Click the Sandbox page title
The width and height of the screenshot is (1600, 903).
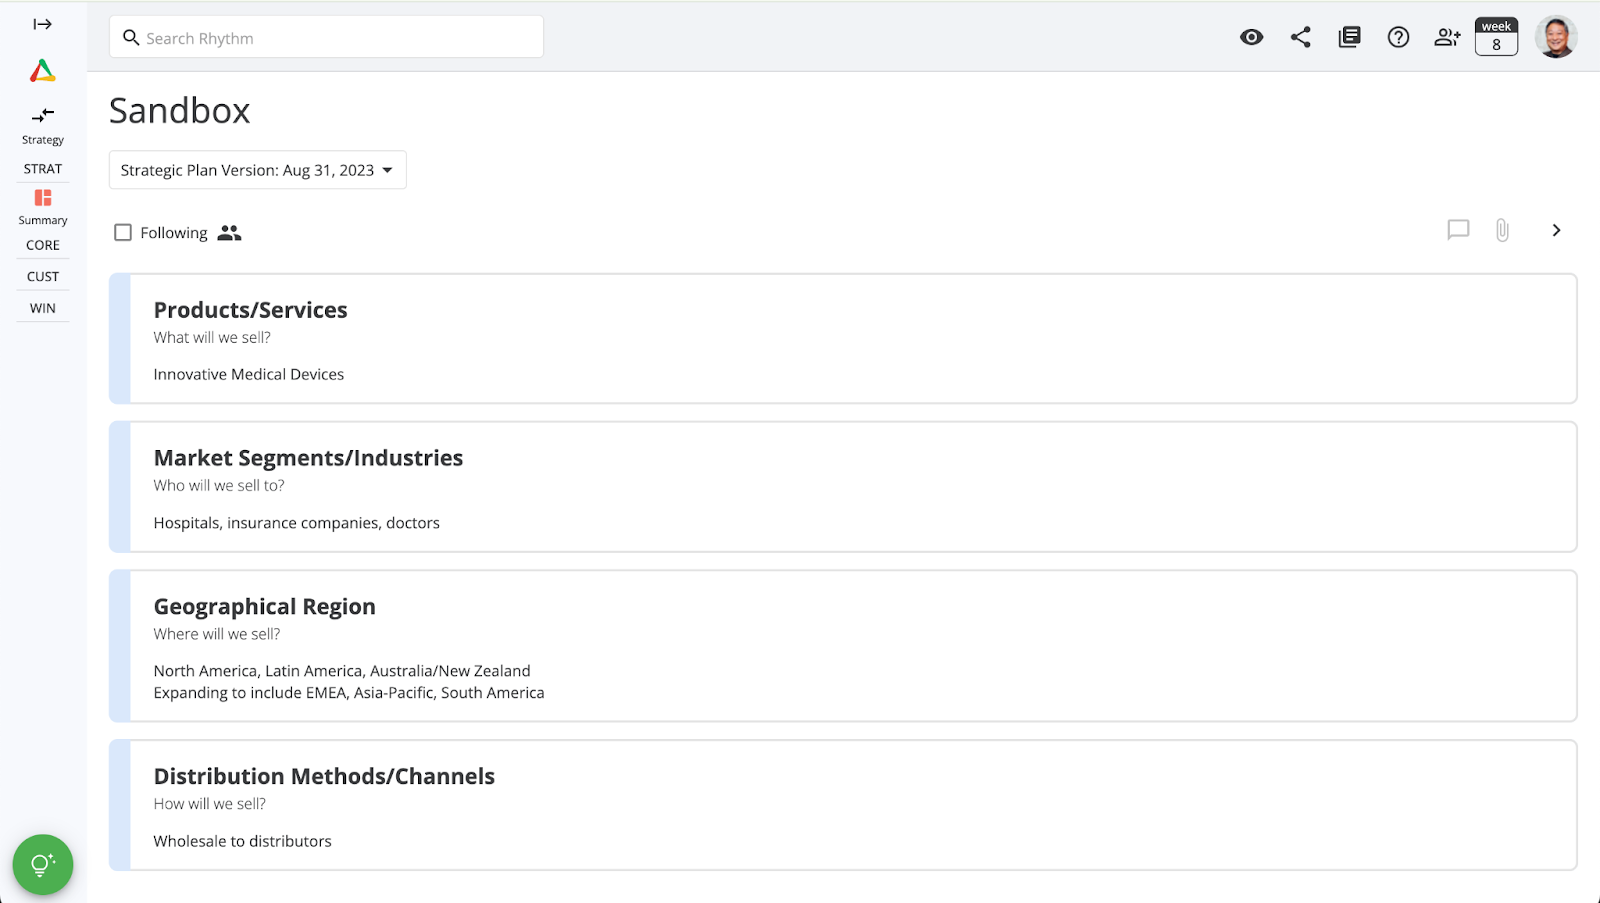(x=179, y=110)
